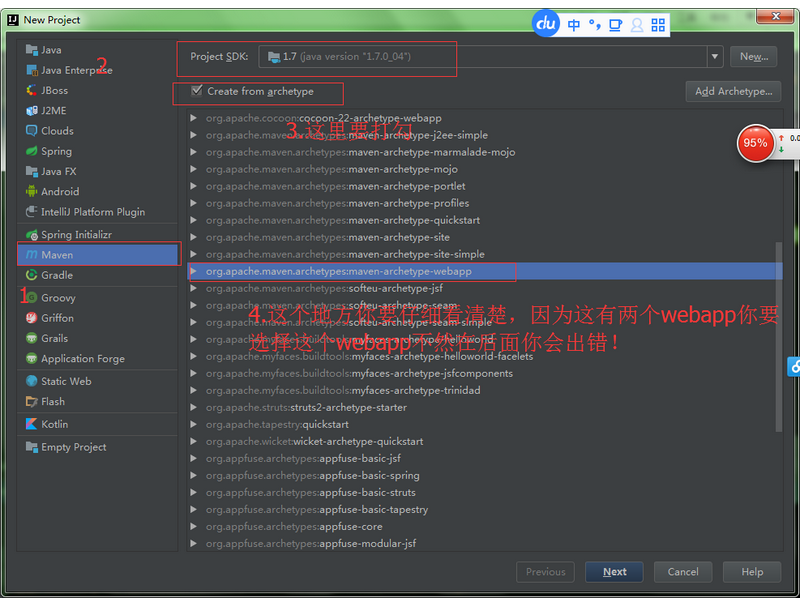Select the Empty Project icon
Screen dimensions: 808x610
31,447
